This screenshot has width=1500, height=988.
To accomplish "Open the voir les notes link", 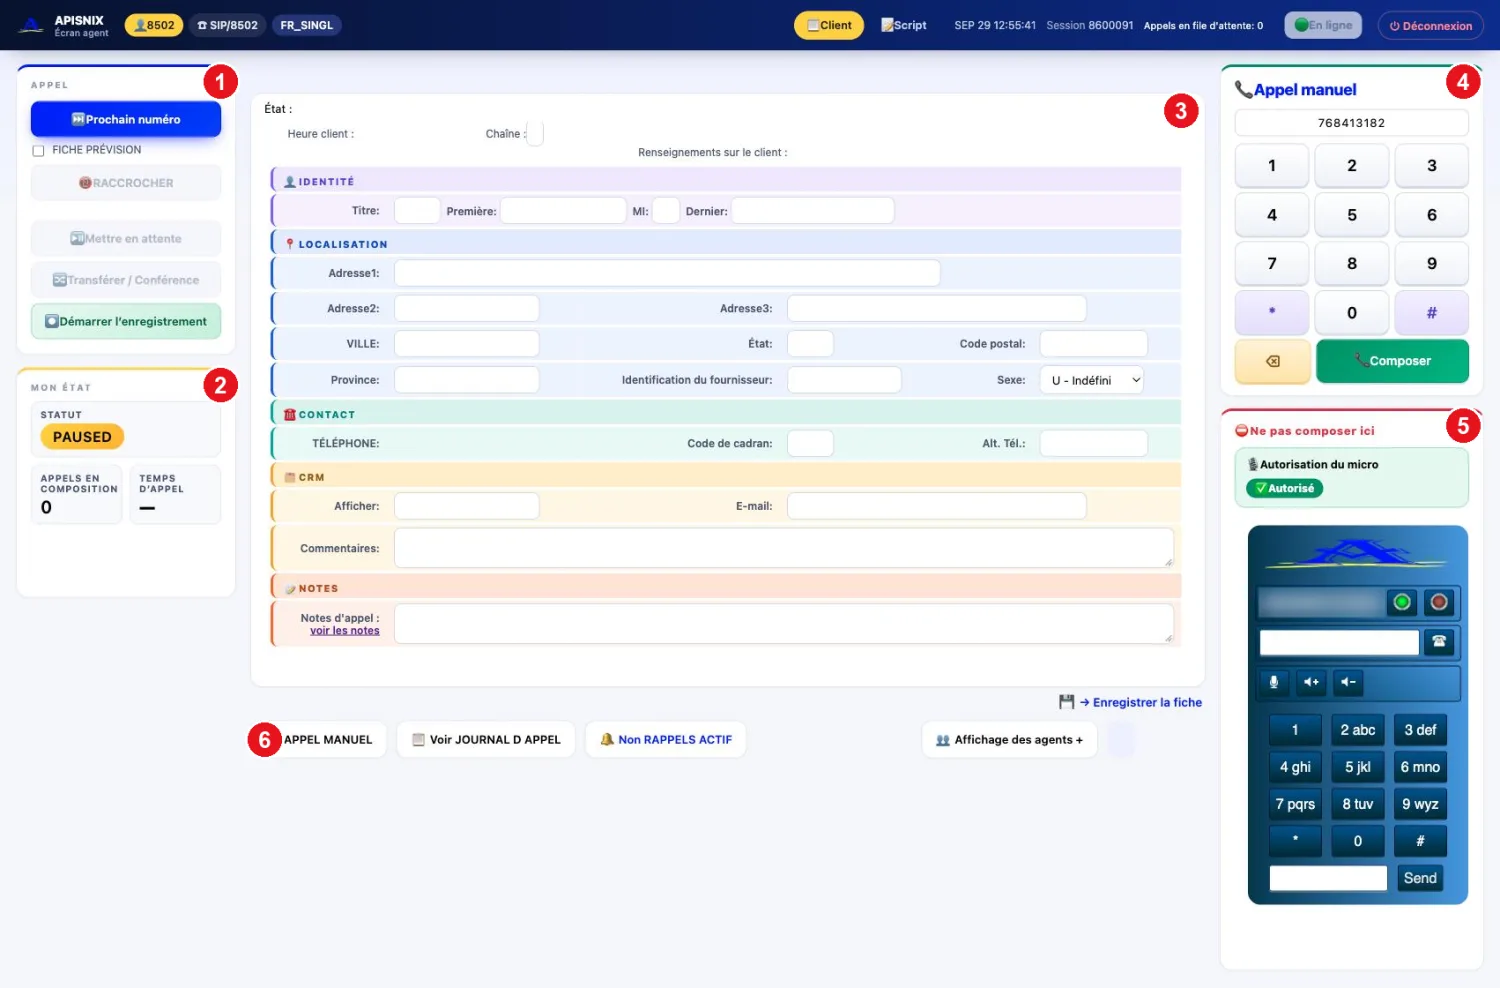I will click(345, 631).
